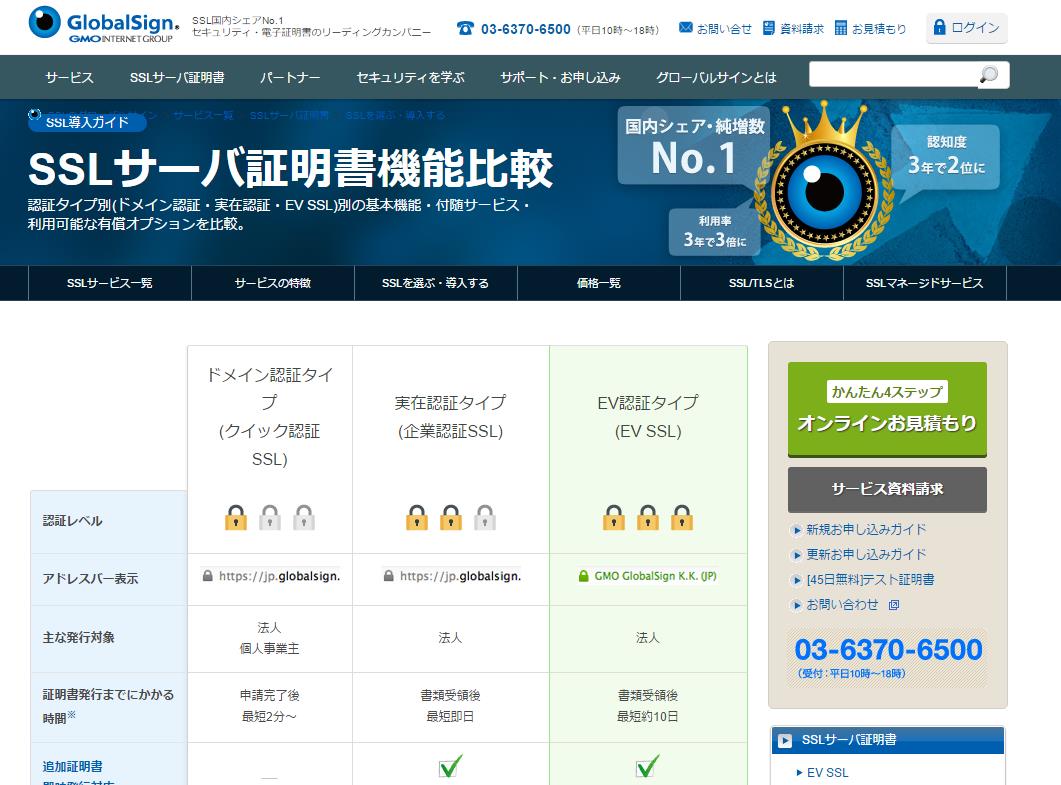This screenshot has height=785, width=1061.
Task: Click the 最短2分～ cell text
Action: tap(269, 717)
